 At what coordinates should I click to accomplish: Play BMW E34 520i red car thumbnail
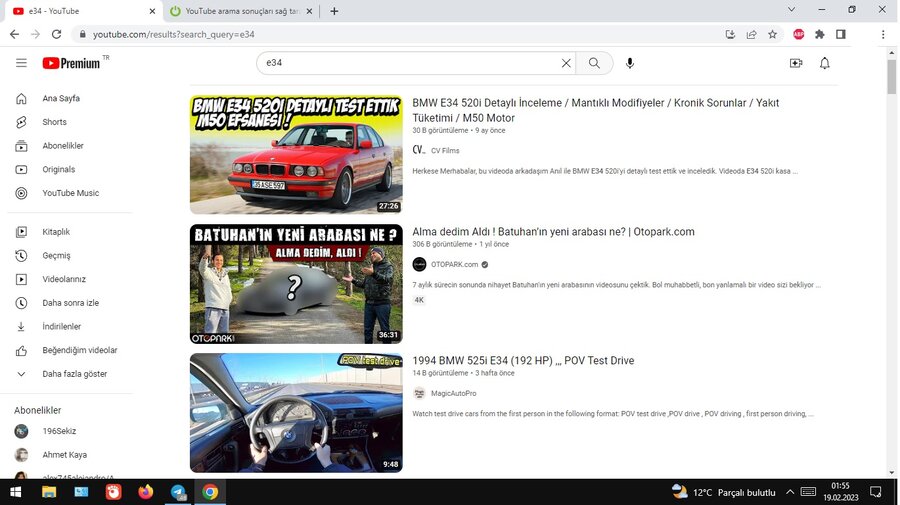coord(296,155)
